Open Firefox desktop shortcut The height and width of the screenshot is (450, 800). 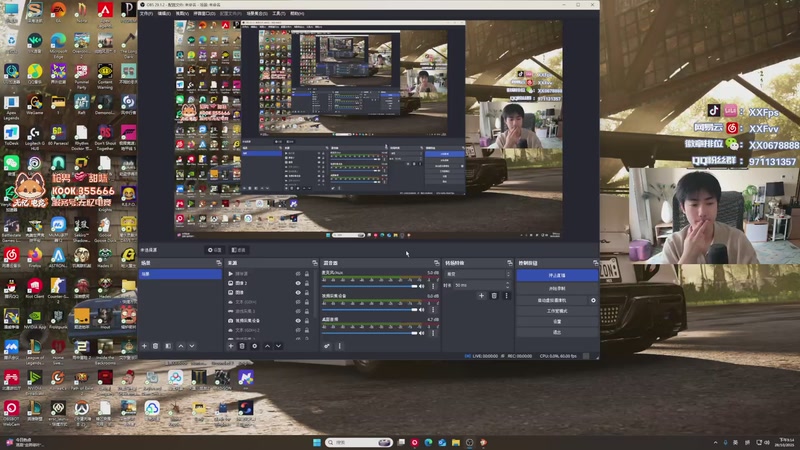tap(35, 257)
